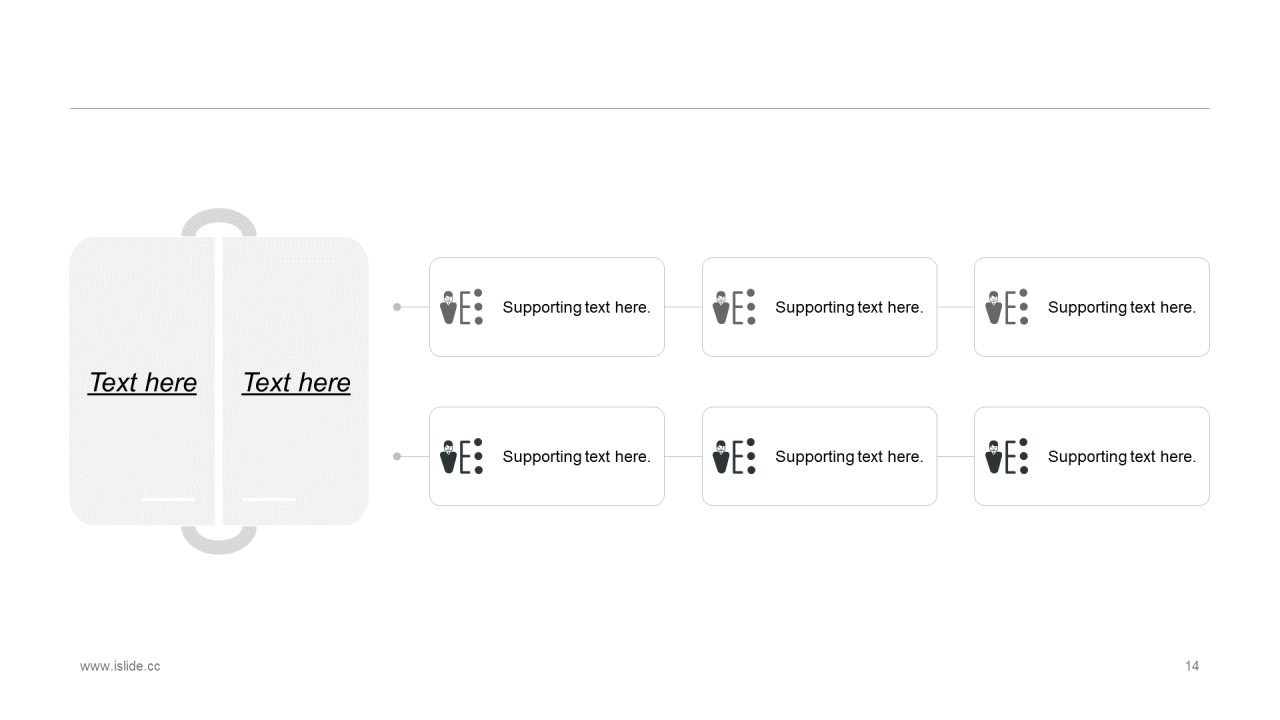Click the gray connector dot of the lower row
Screen dimensions: 1280x720
[x=397, y=456]
